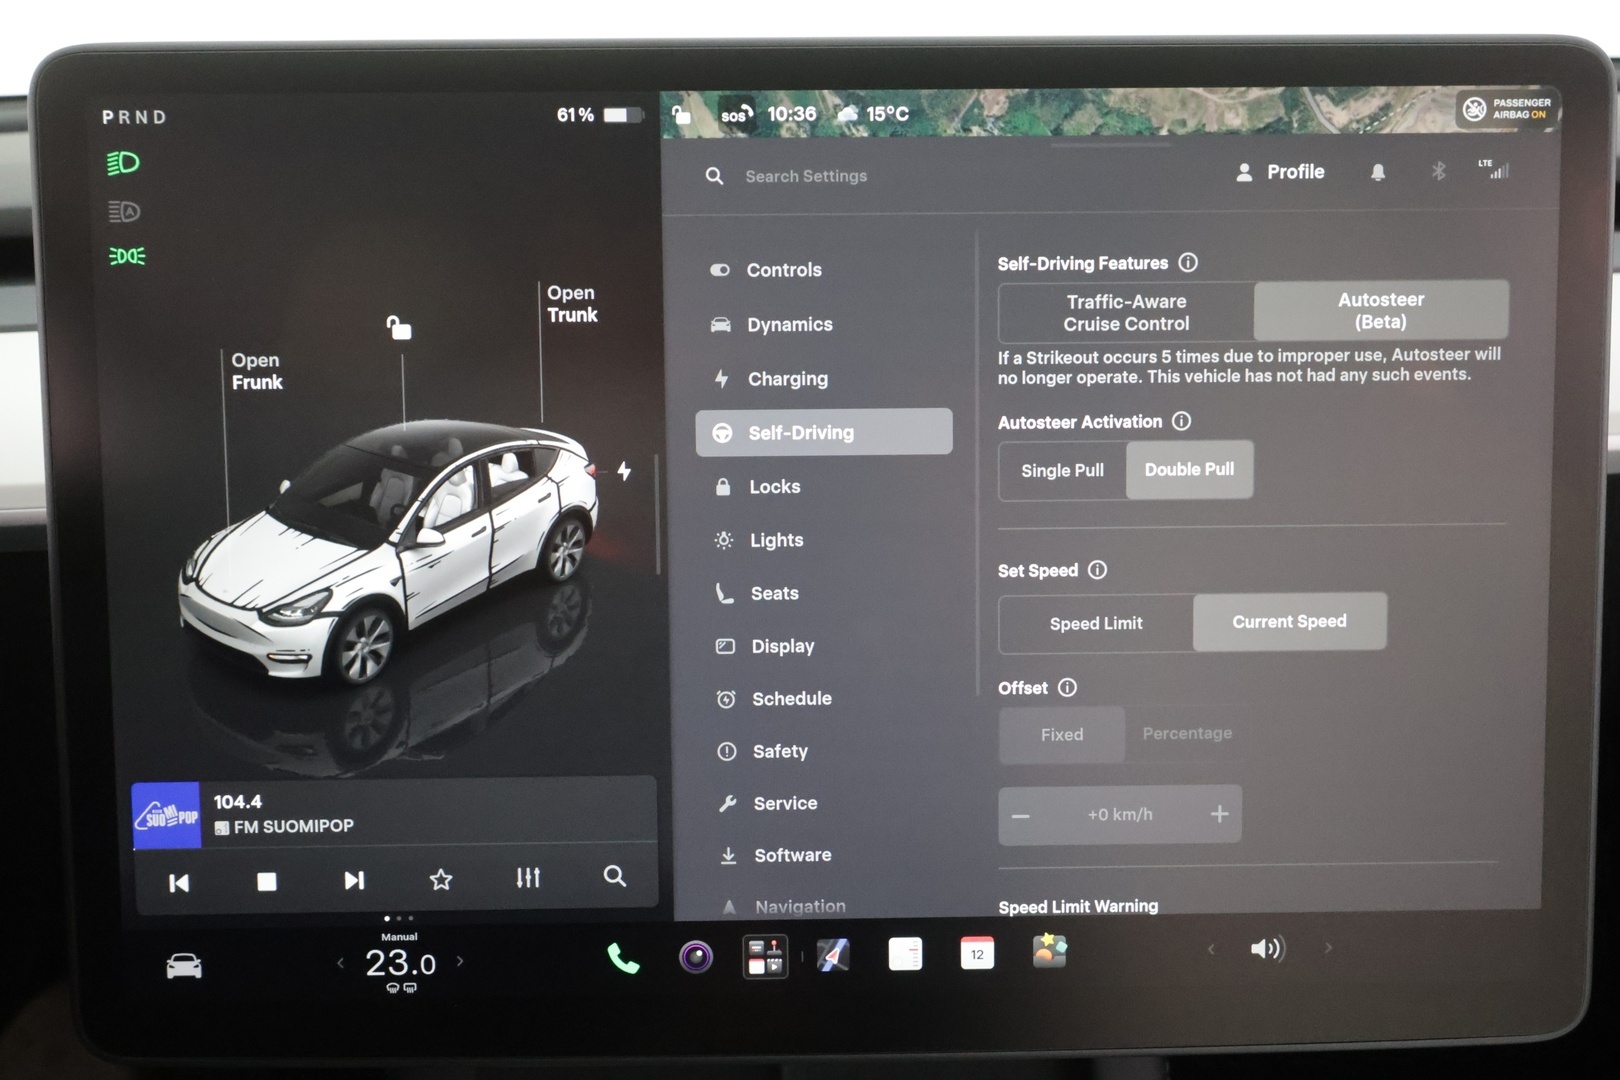Screen dimensions: 1620x1080
Task: Open climate controls via 23.0 temperature
Action: coord(400,963)
